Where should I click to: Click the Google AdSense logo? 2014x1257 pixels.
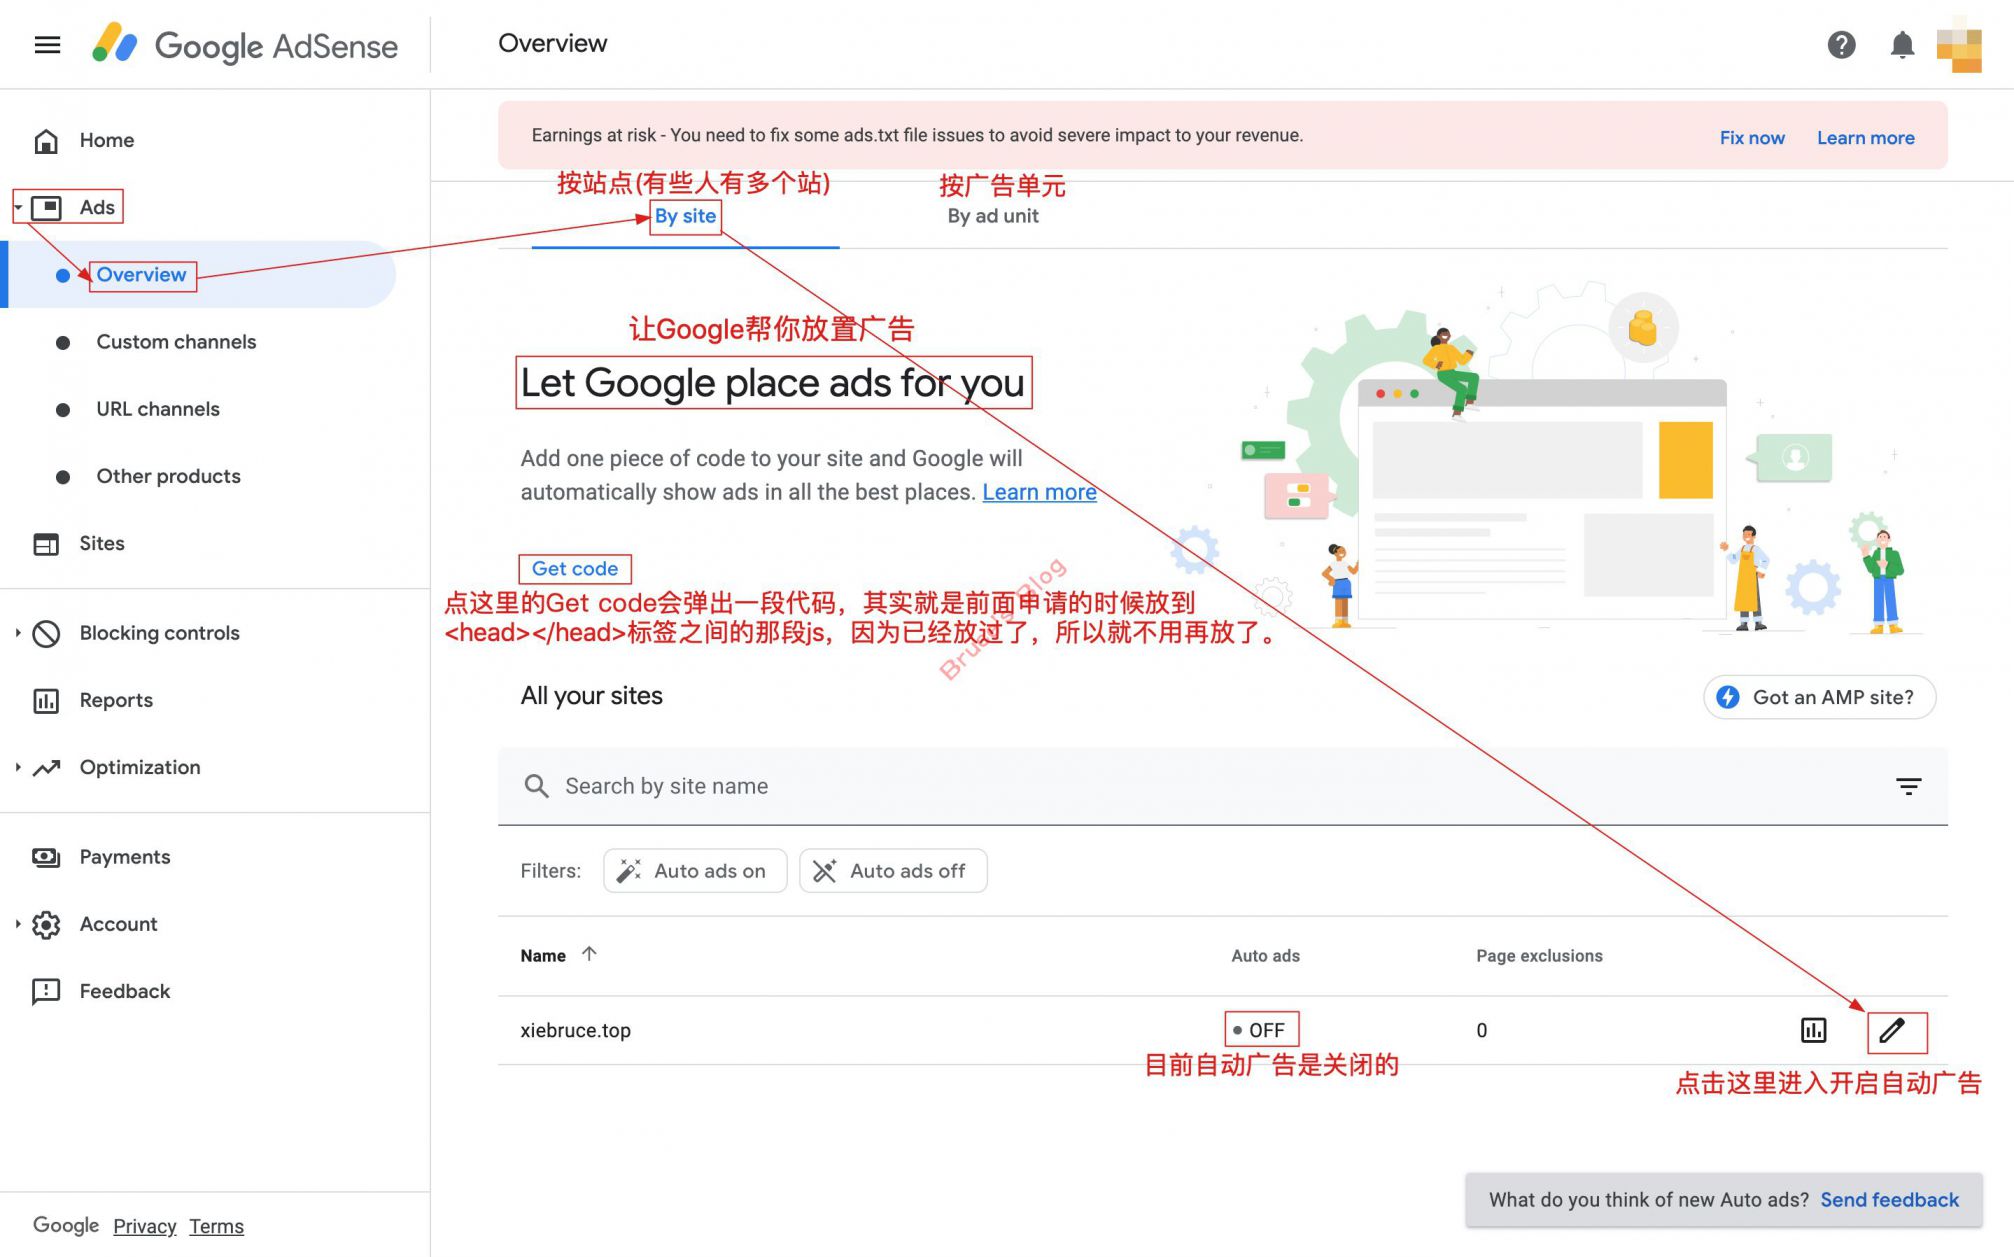point(244,45)
